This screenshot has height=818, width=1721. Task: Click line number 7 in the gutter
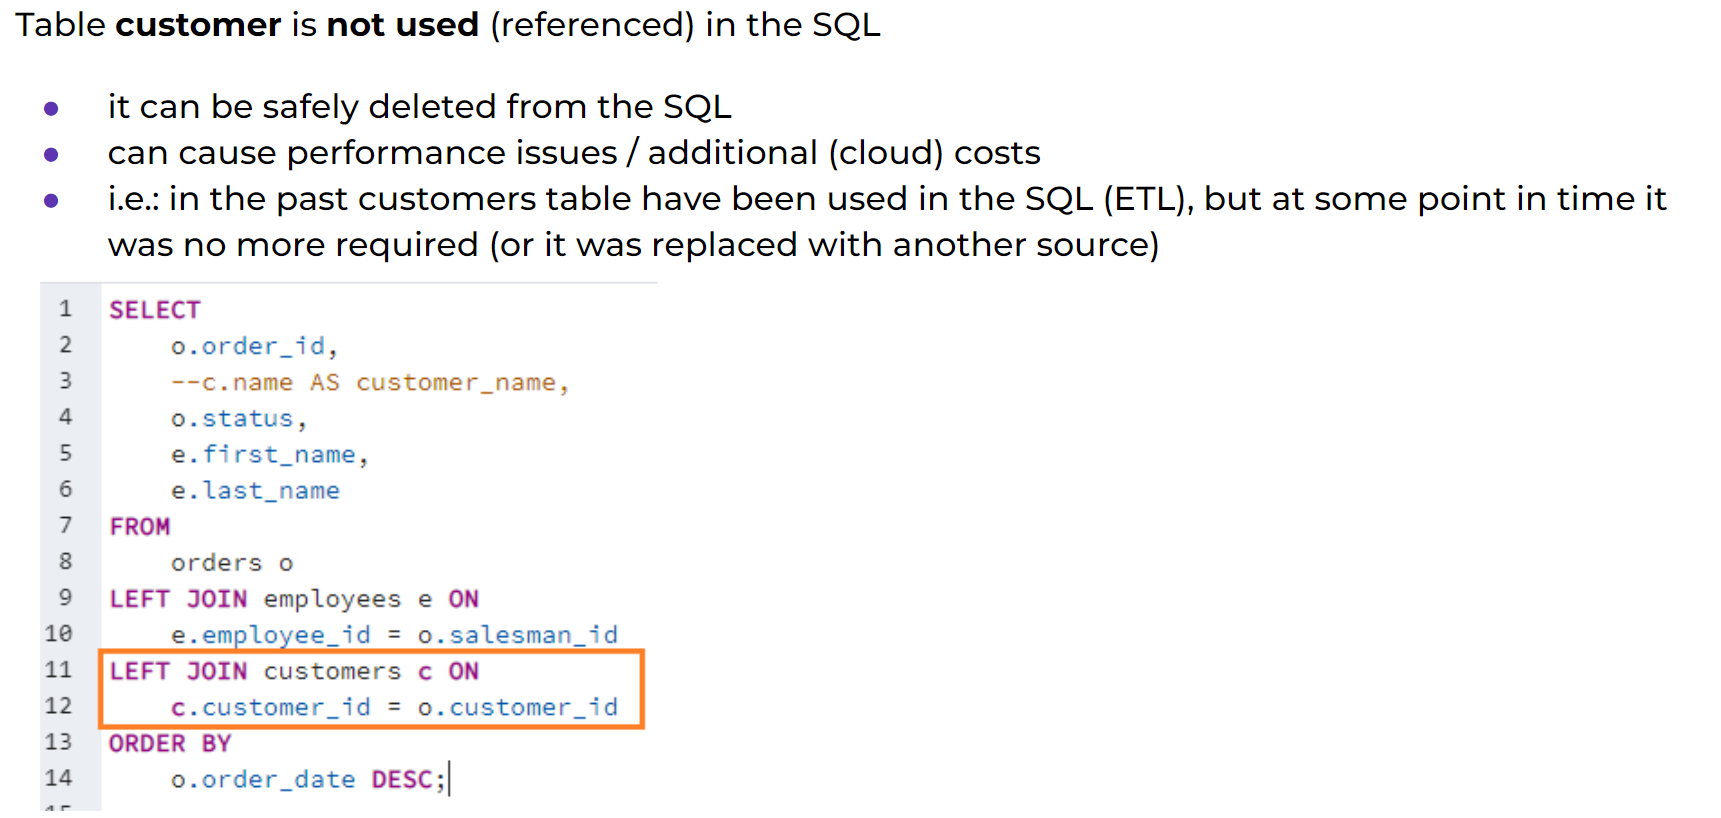pos(65,526)
